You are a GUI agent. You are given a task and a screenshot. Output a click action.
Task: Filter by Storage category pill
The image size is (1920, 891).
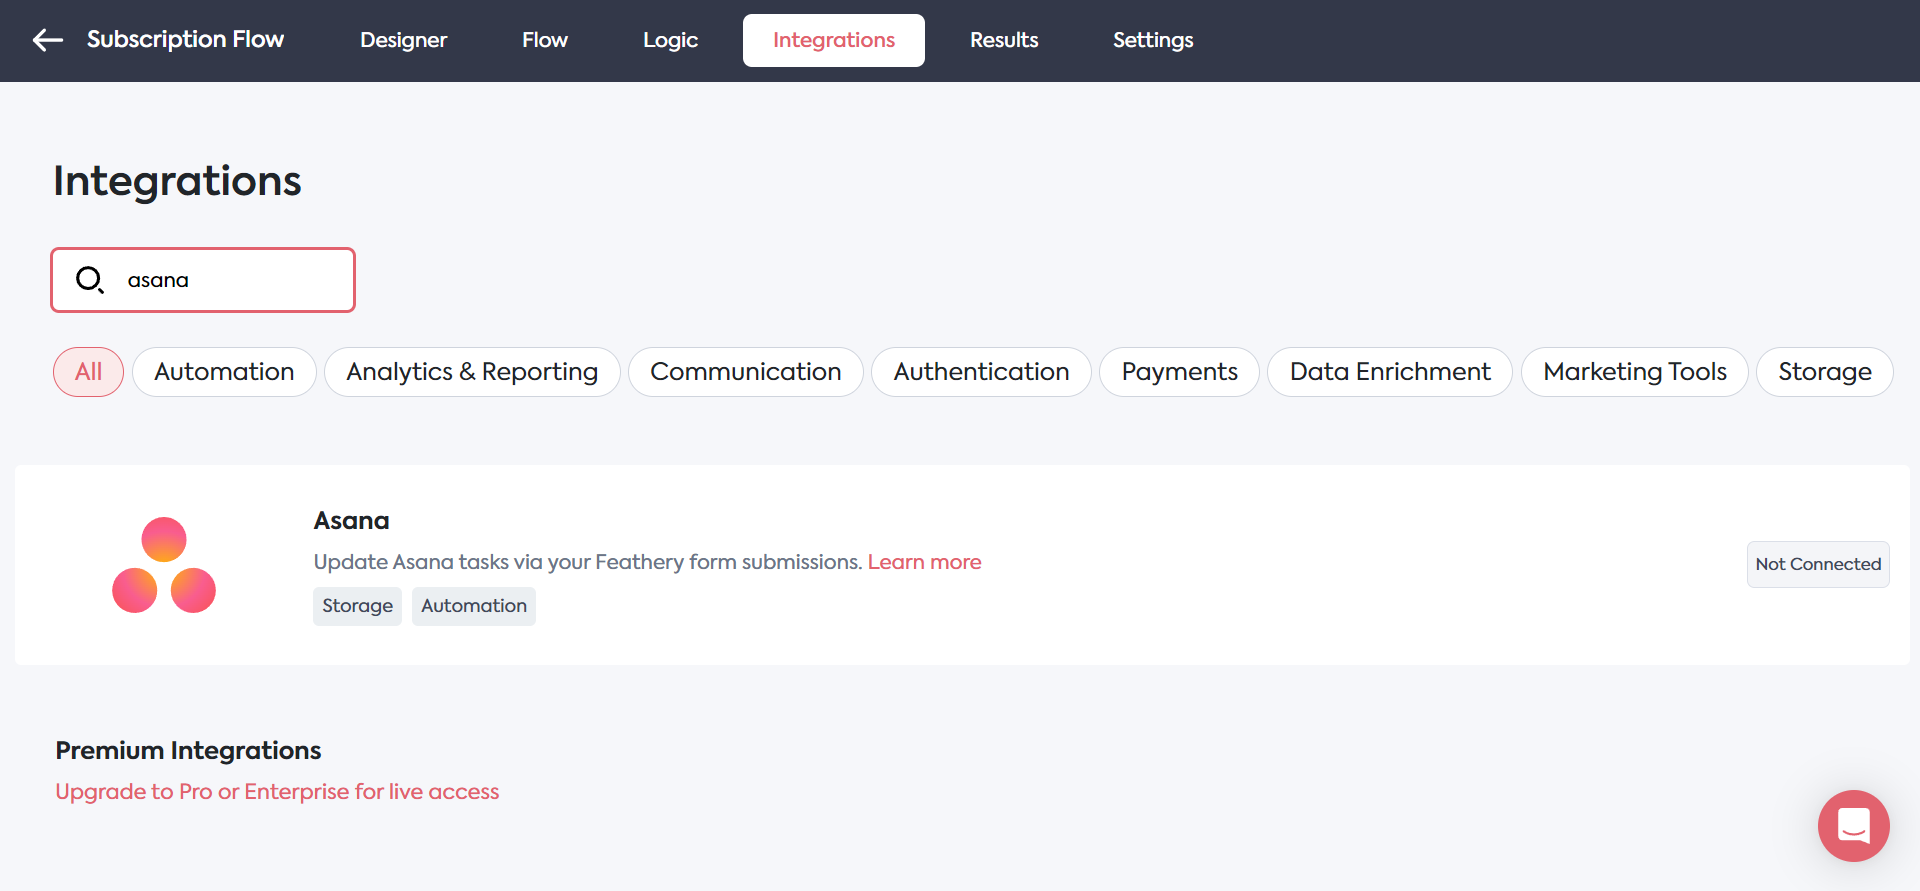tap(1825, 372)
